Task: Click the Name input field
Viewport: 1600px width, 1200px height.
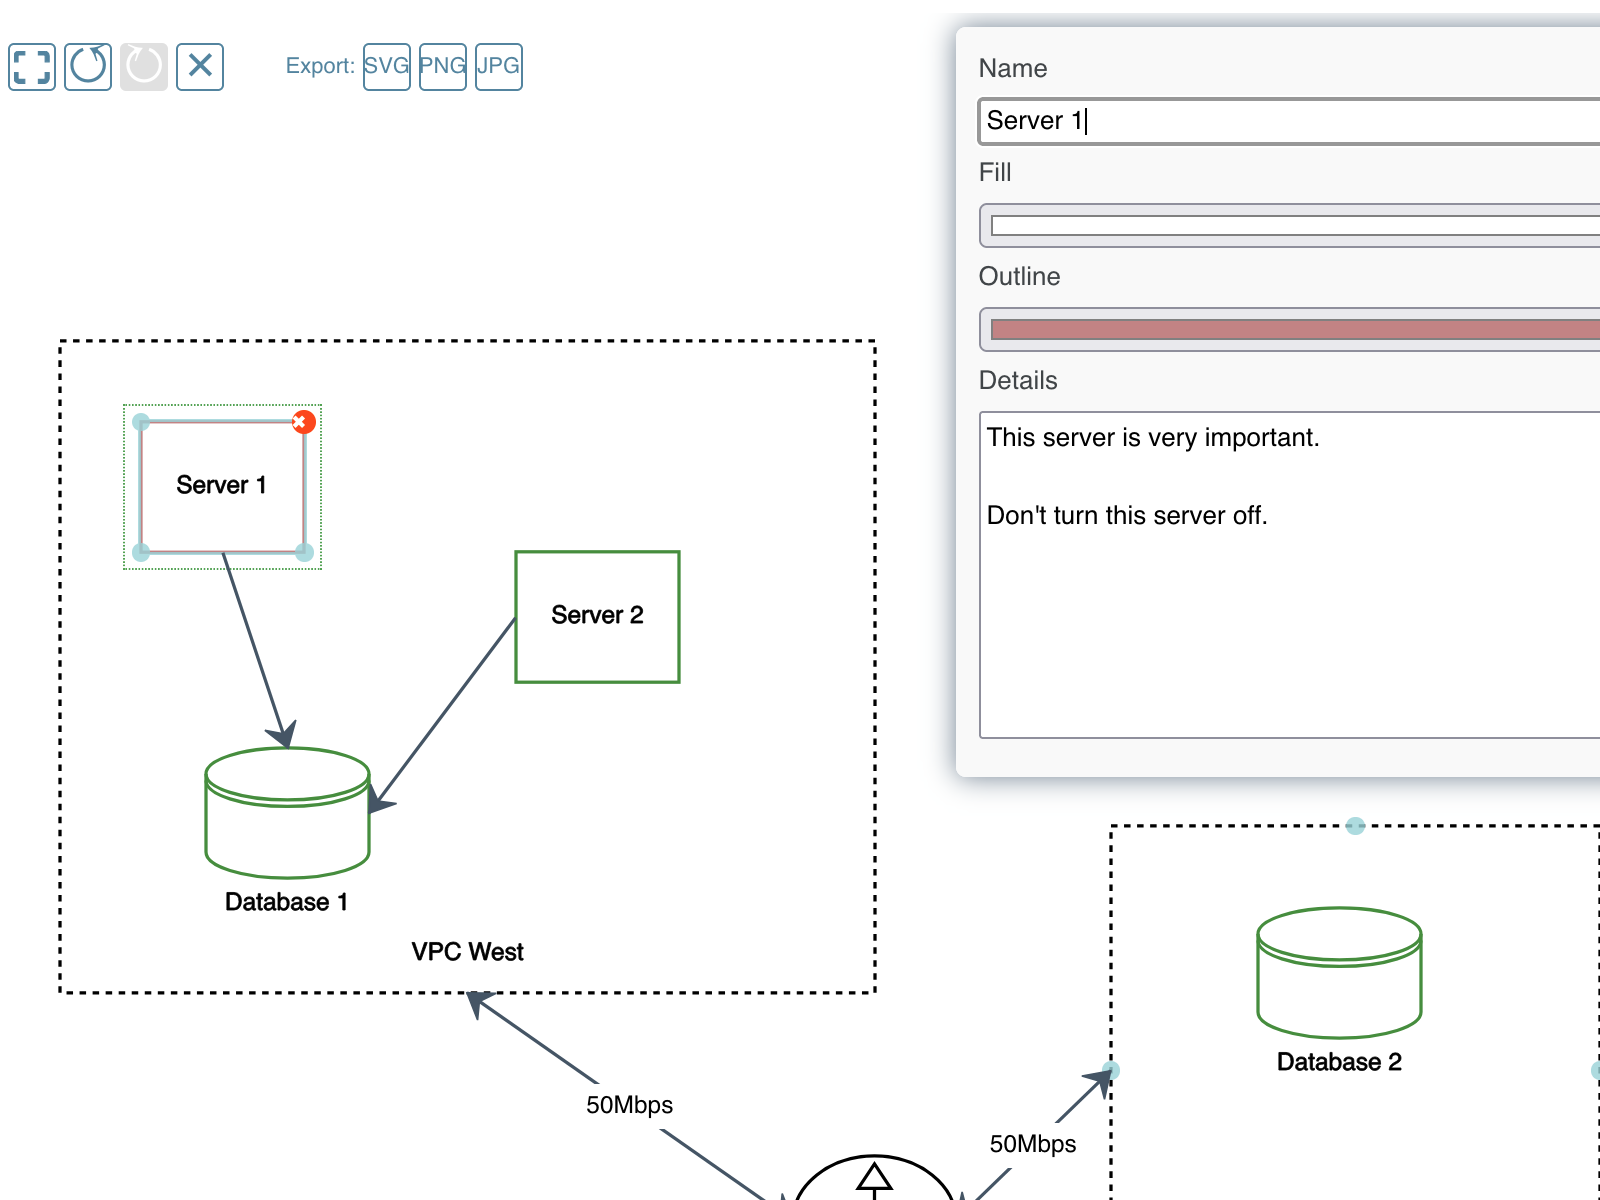Action: tap(1290, 121)
